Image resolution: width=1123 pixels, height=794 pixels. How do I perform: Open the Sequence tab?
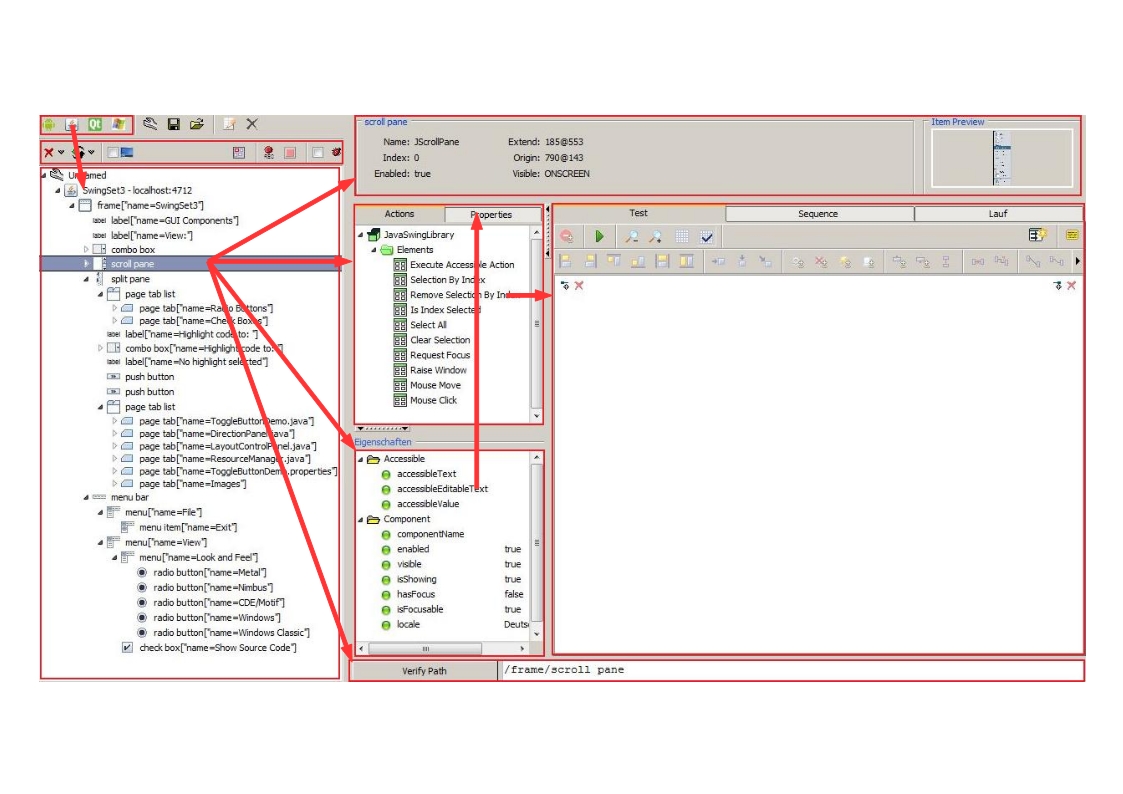[x=818, y=213]
